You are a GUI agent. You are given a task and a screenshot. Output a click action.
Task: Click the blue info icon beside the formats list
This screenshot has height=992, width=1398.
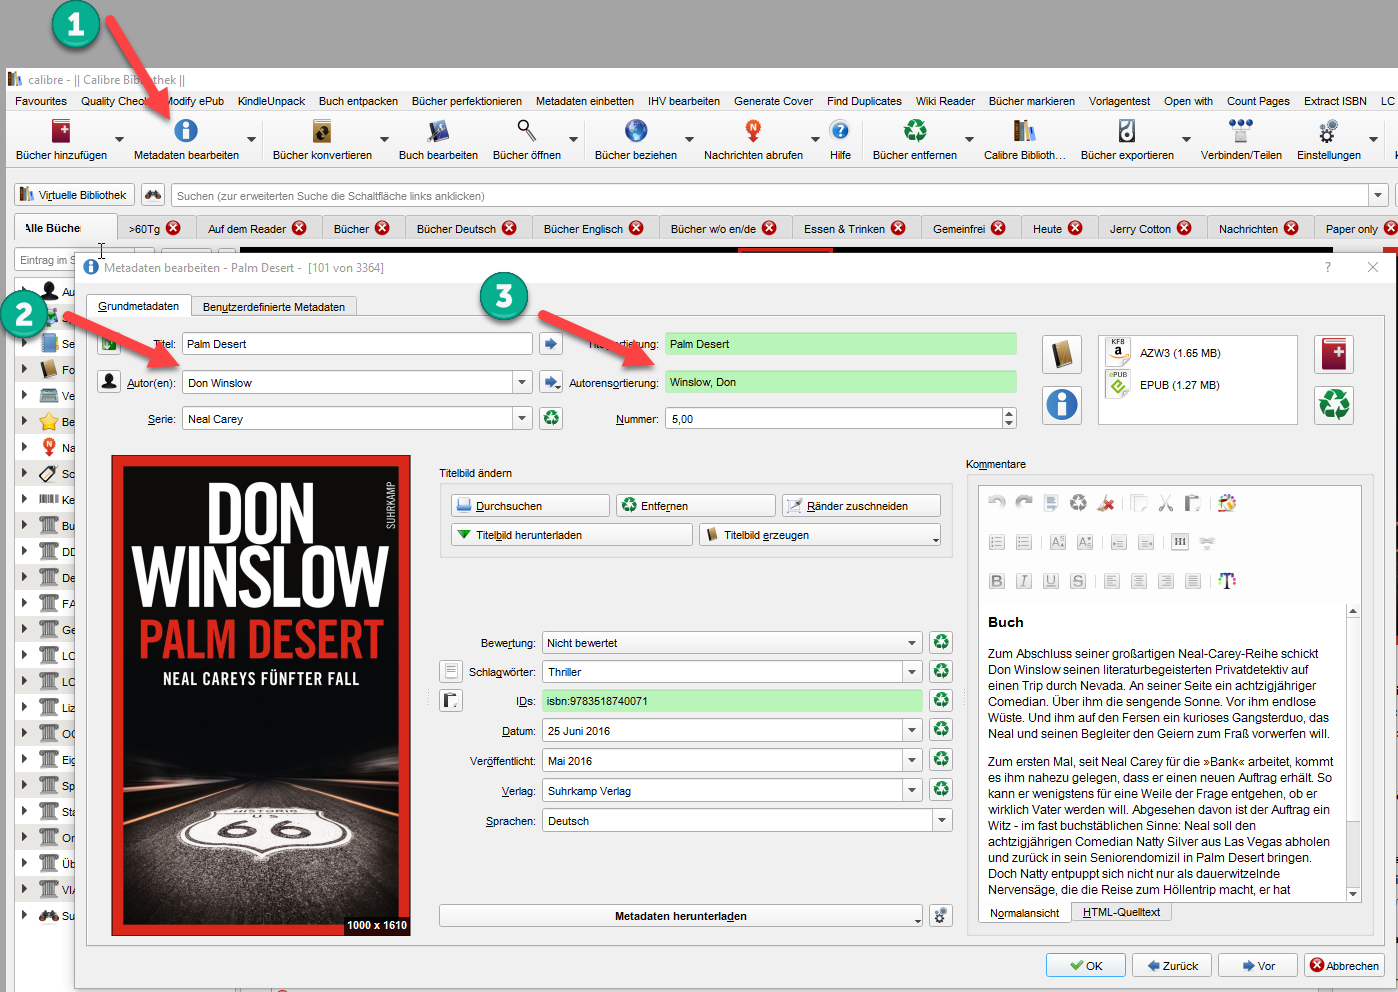(1062, 404)
